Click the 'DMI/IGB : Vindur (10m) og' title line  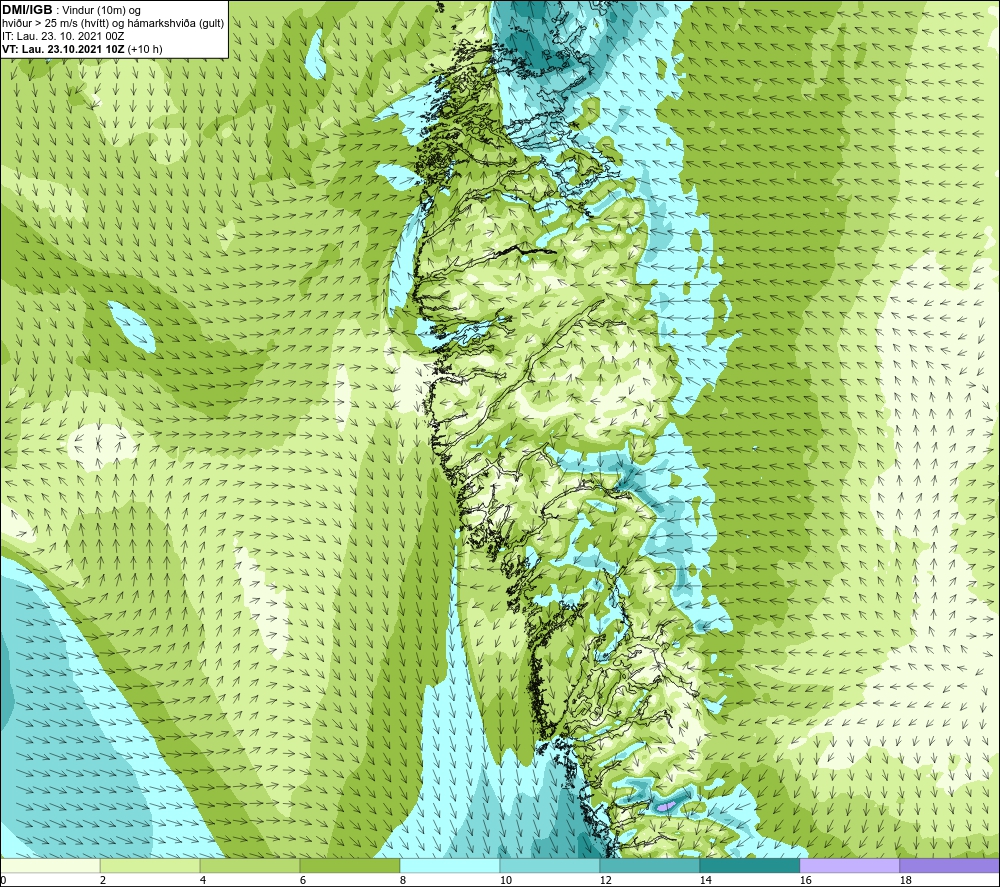point(71,10)
